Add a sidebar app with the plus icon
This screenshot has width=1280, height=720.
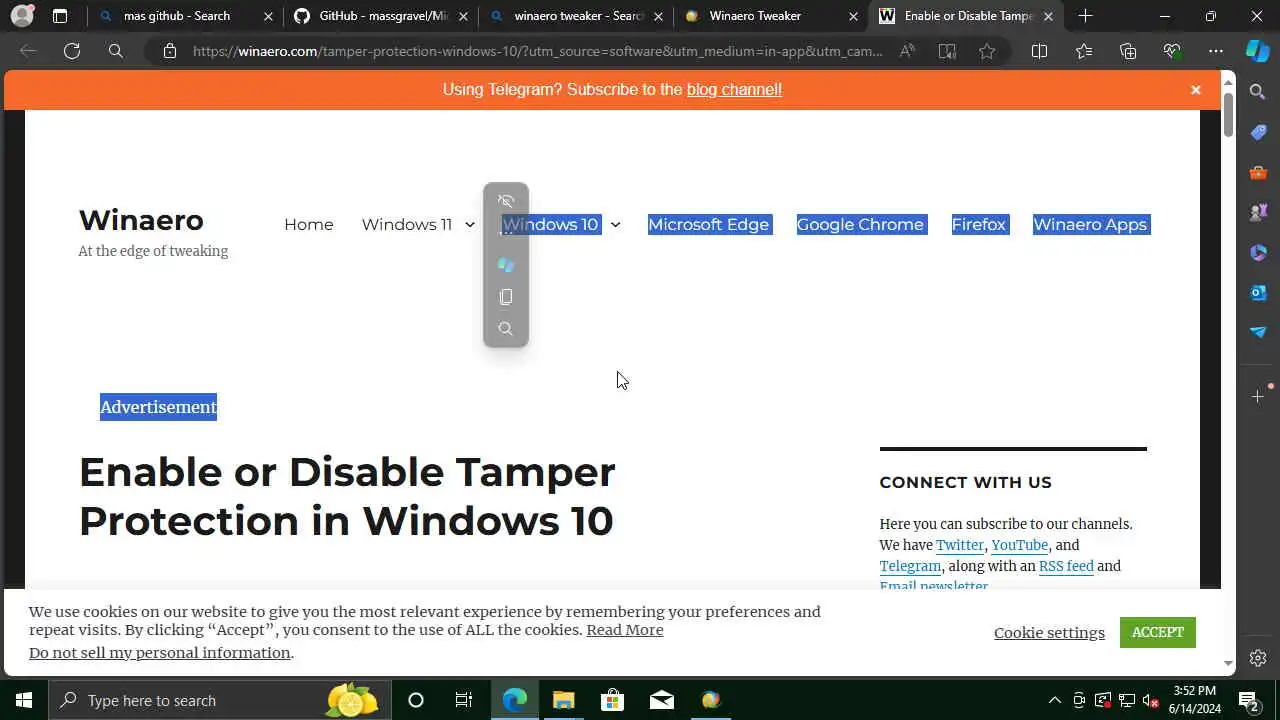tap(1258, 396)
